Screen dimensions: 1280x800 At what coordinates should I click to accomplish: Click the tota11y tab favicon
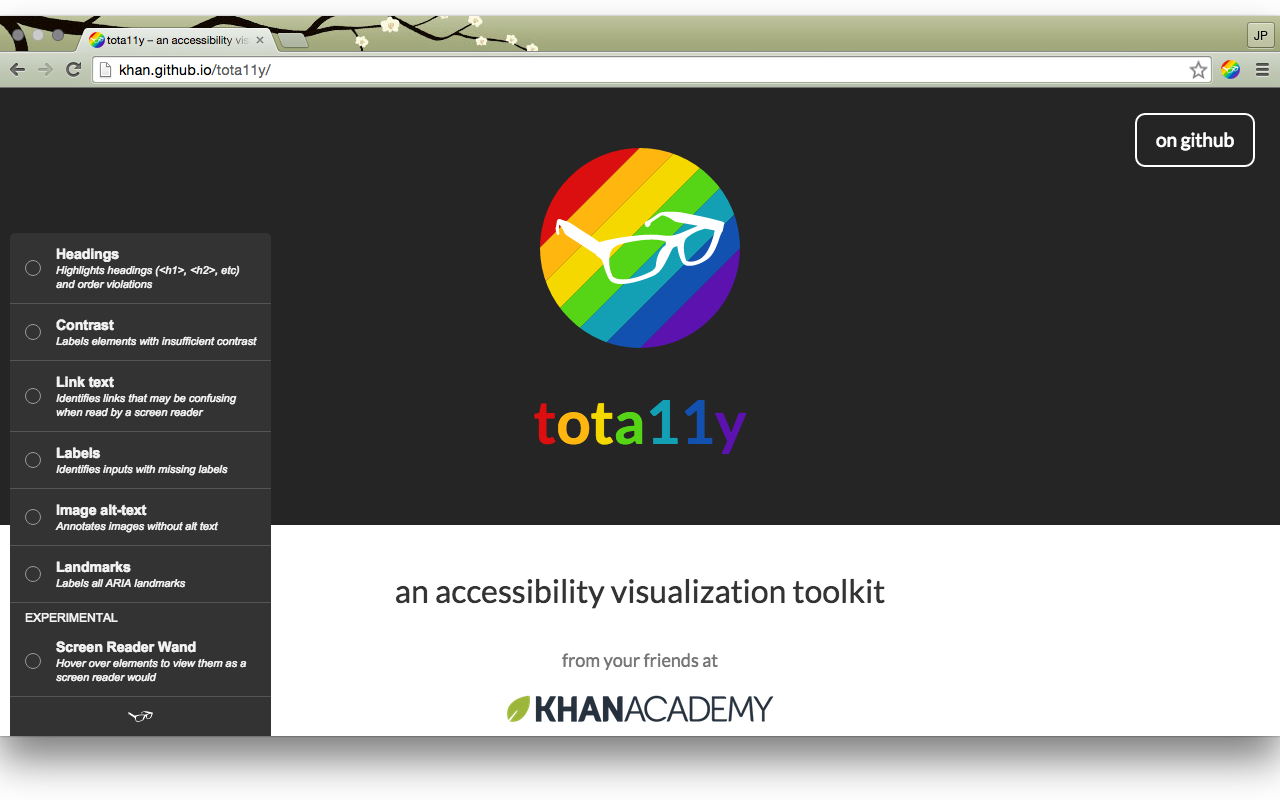tap(96, 40)
